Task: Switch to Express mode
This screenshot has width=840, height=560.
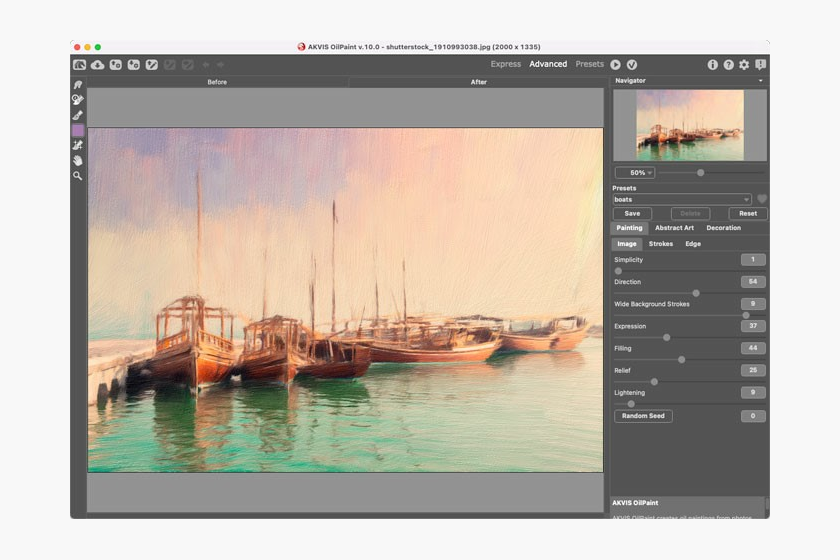Action: coord(506,64)
